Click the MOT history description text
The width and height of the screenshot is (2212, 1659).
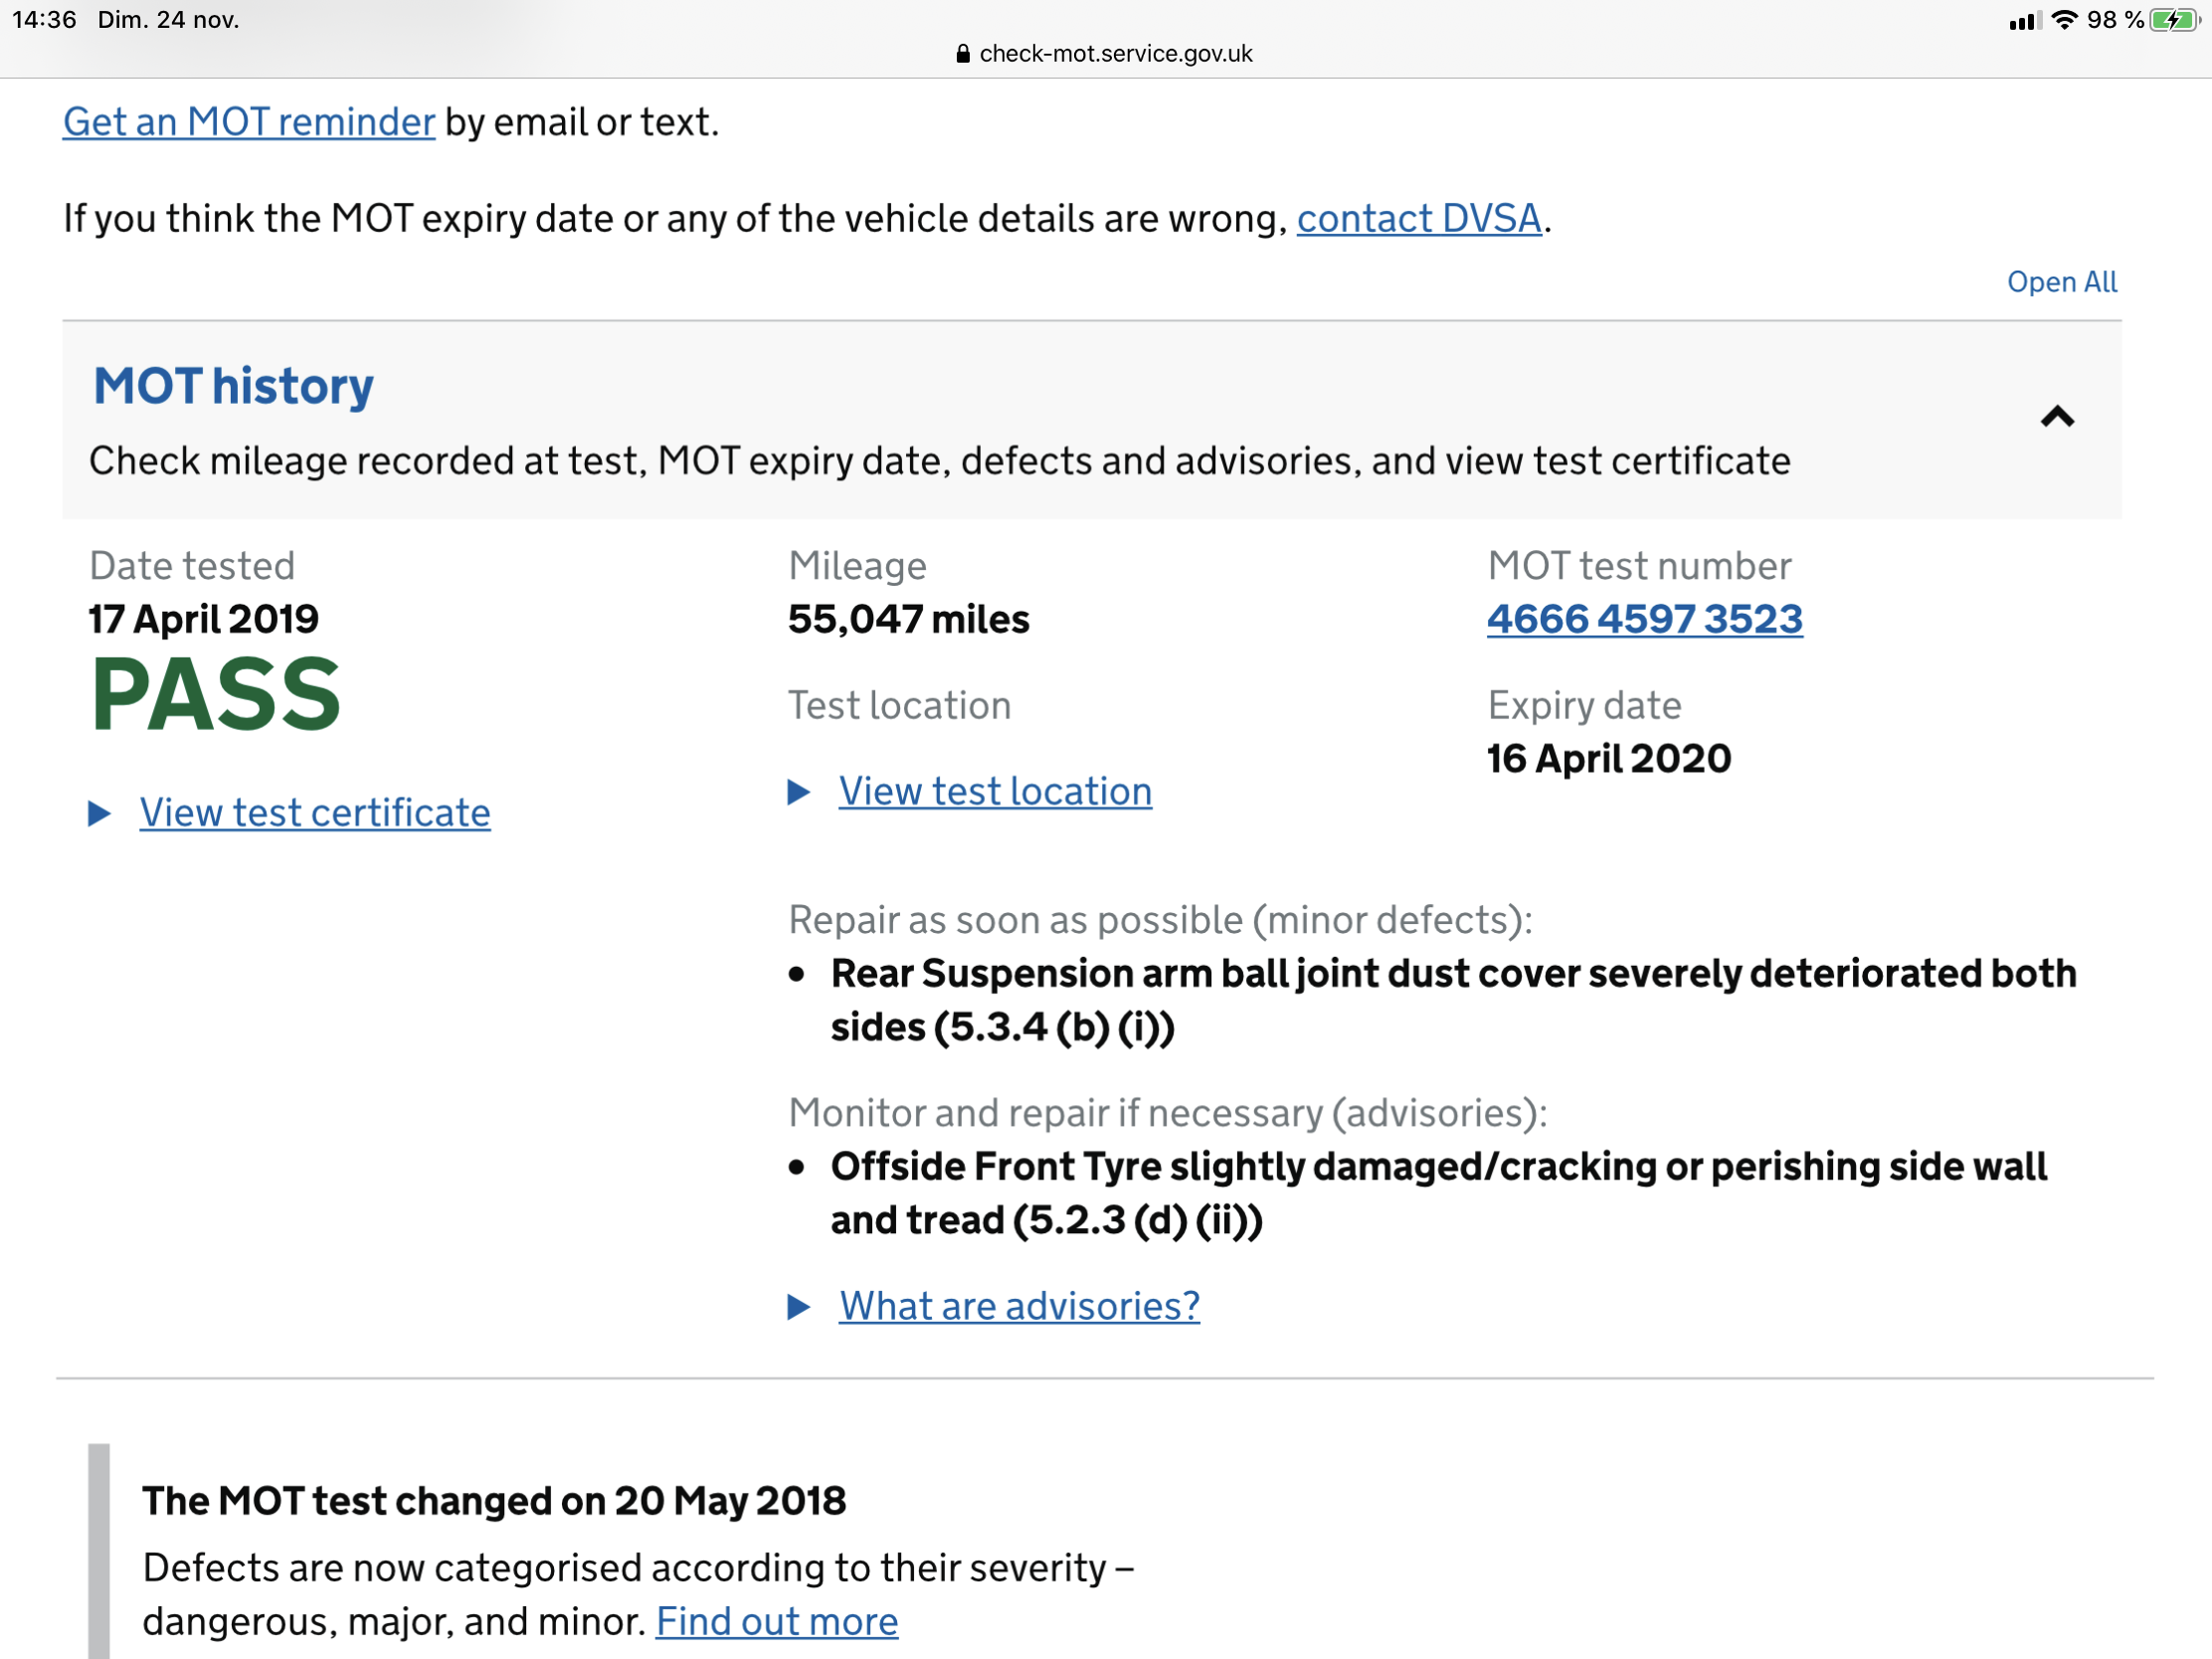[939, 461]
